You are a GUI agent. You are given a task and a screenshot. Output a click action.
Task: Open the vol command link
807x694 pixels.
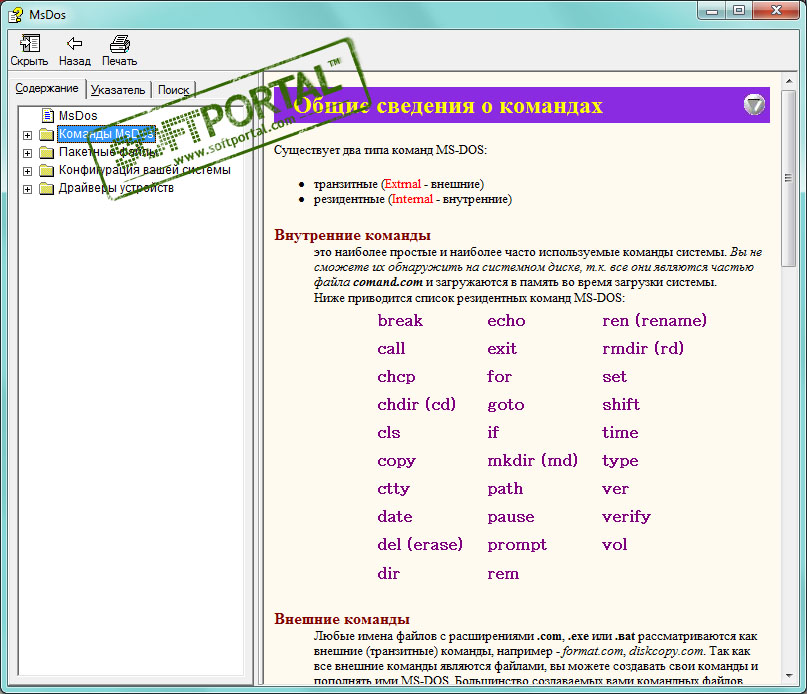tap(615, 545)
